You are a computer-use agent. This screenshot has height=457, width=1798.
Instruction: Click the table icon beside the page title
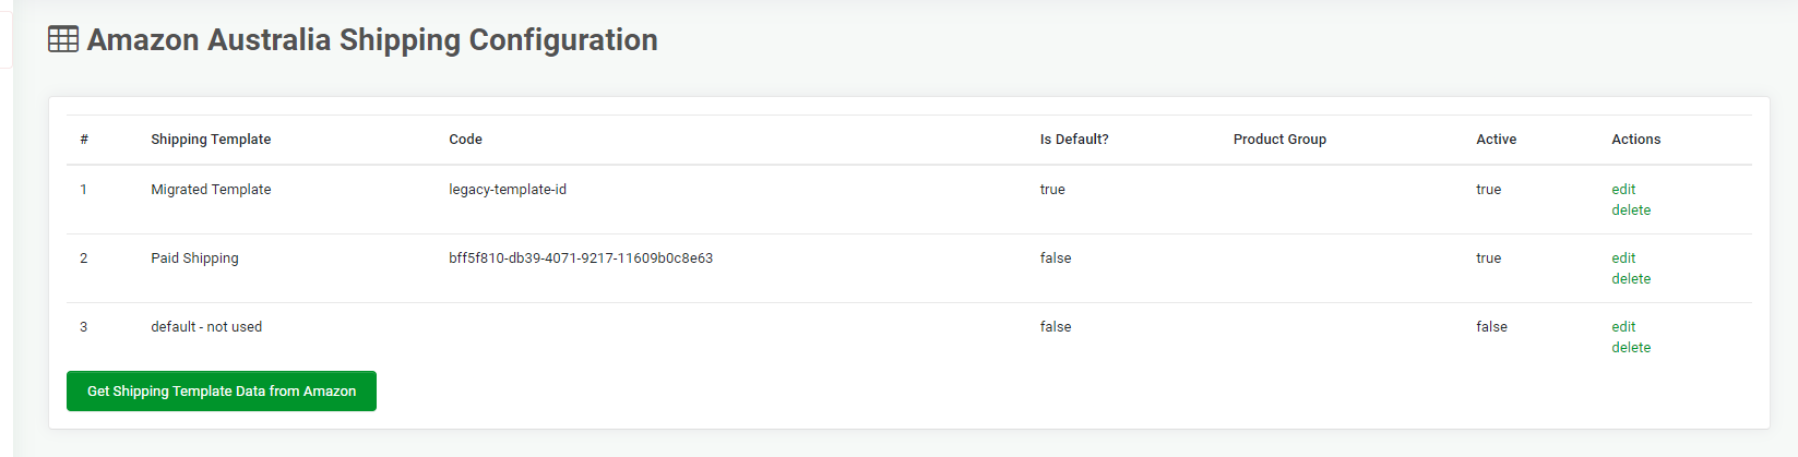(x=63, y=40)
